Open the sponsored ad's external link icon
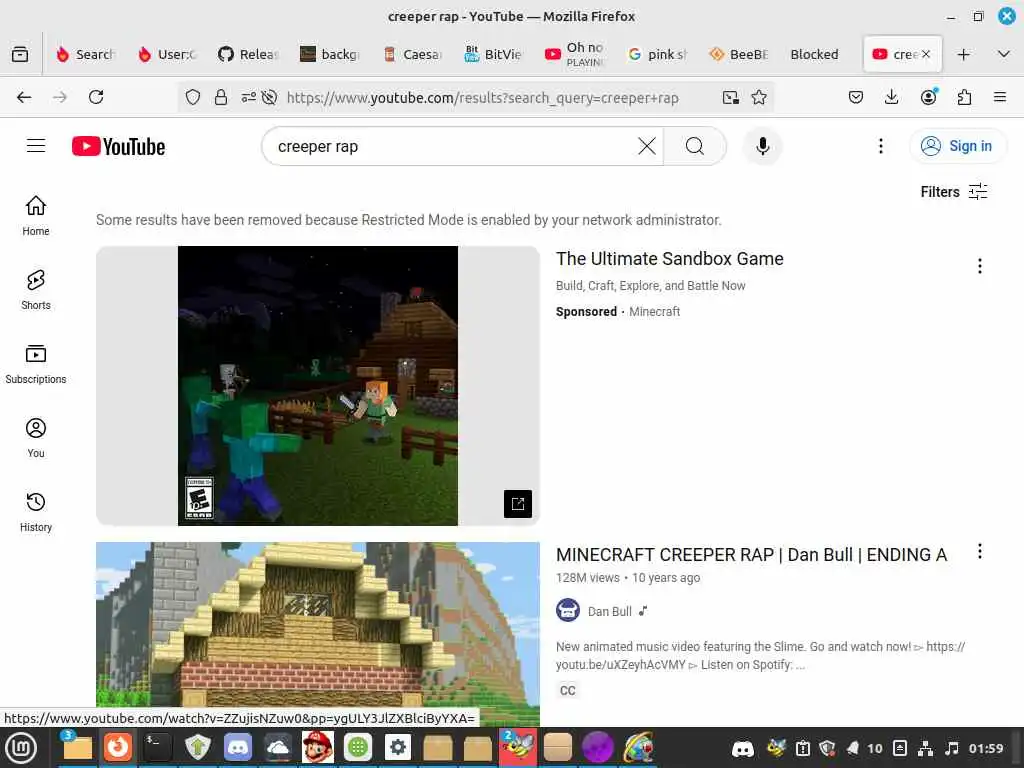The width and height of the screenshot is (1024, 768). (x=518, y=504)
